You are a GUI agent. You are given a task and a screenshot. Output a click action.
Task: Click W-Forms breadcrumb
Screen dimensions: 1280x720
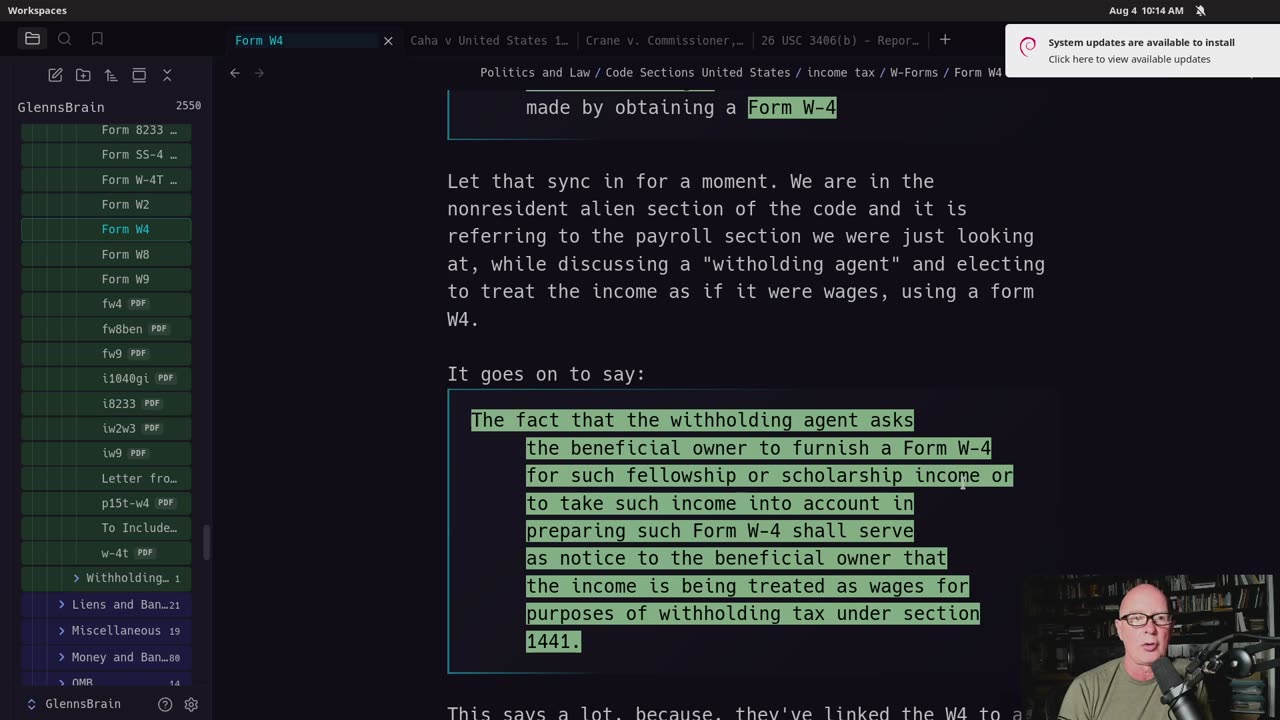pos(914,73)
